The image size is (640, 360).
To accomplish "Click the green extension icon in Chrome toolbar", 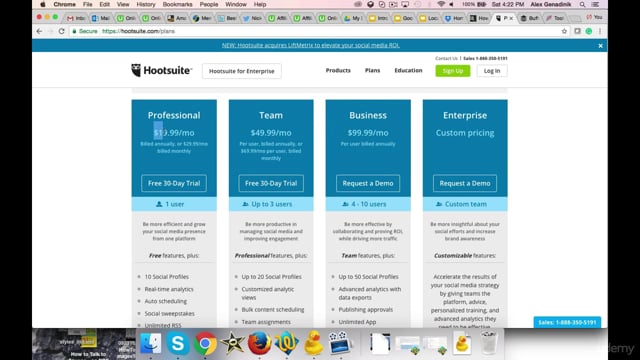I will 589,31.
